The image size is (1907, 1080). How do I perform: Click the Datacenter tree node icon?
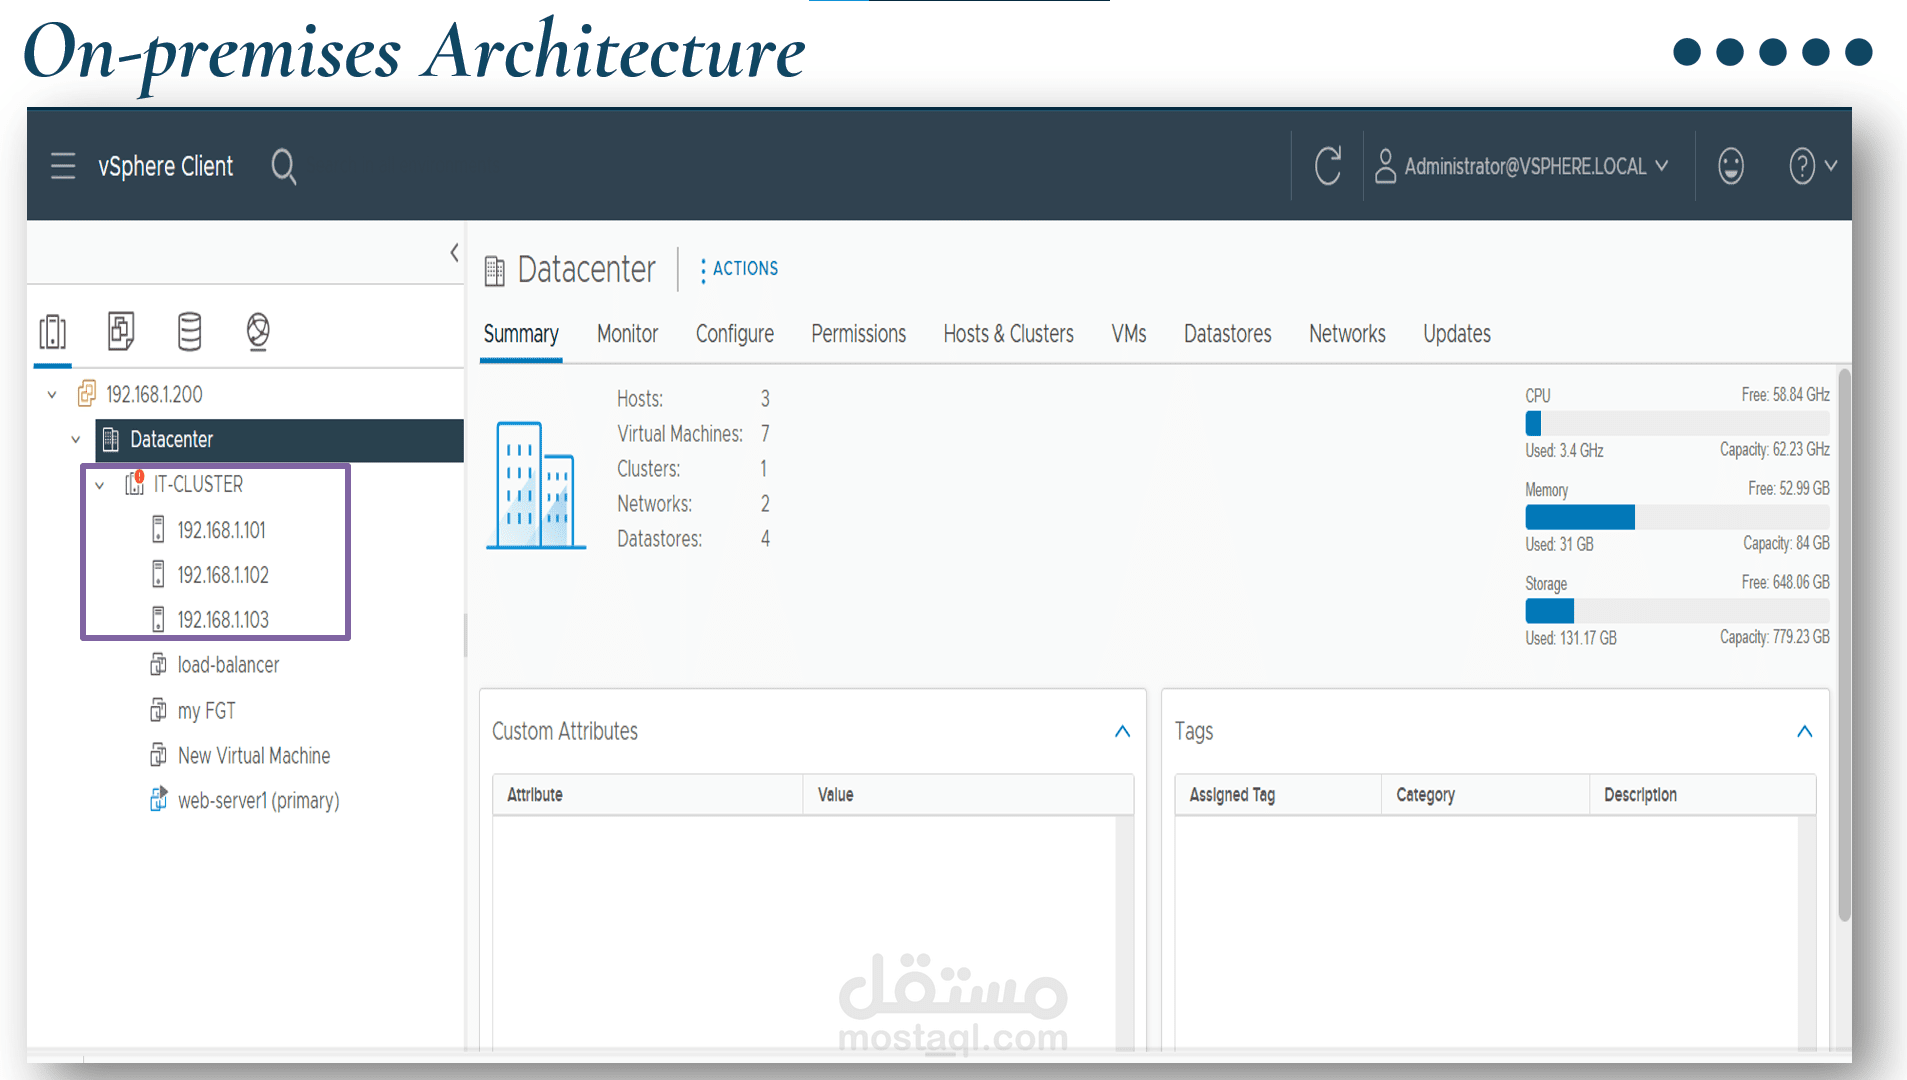(111, 440)
